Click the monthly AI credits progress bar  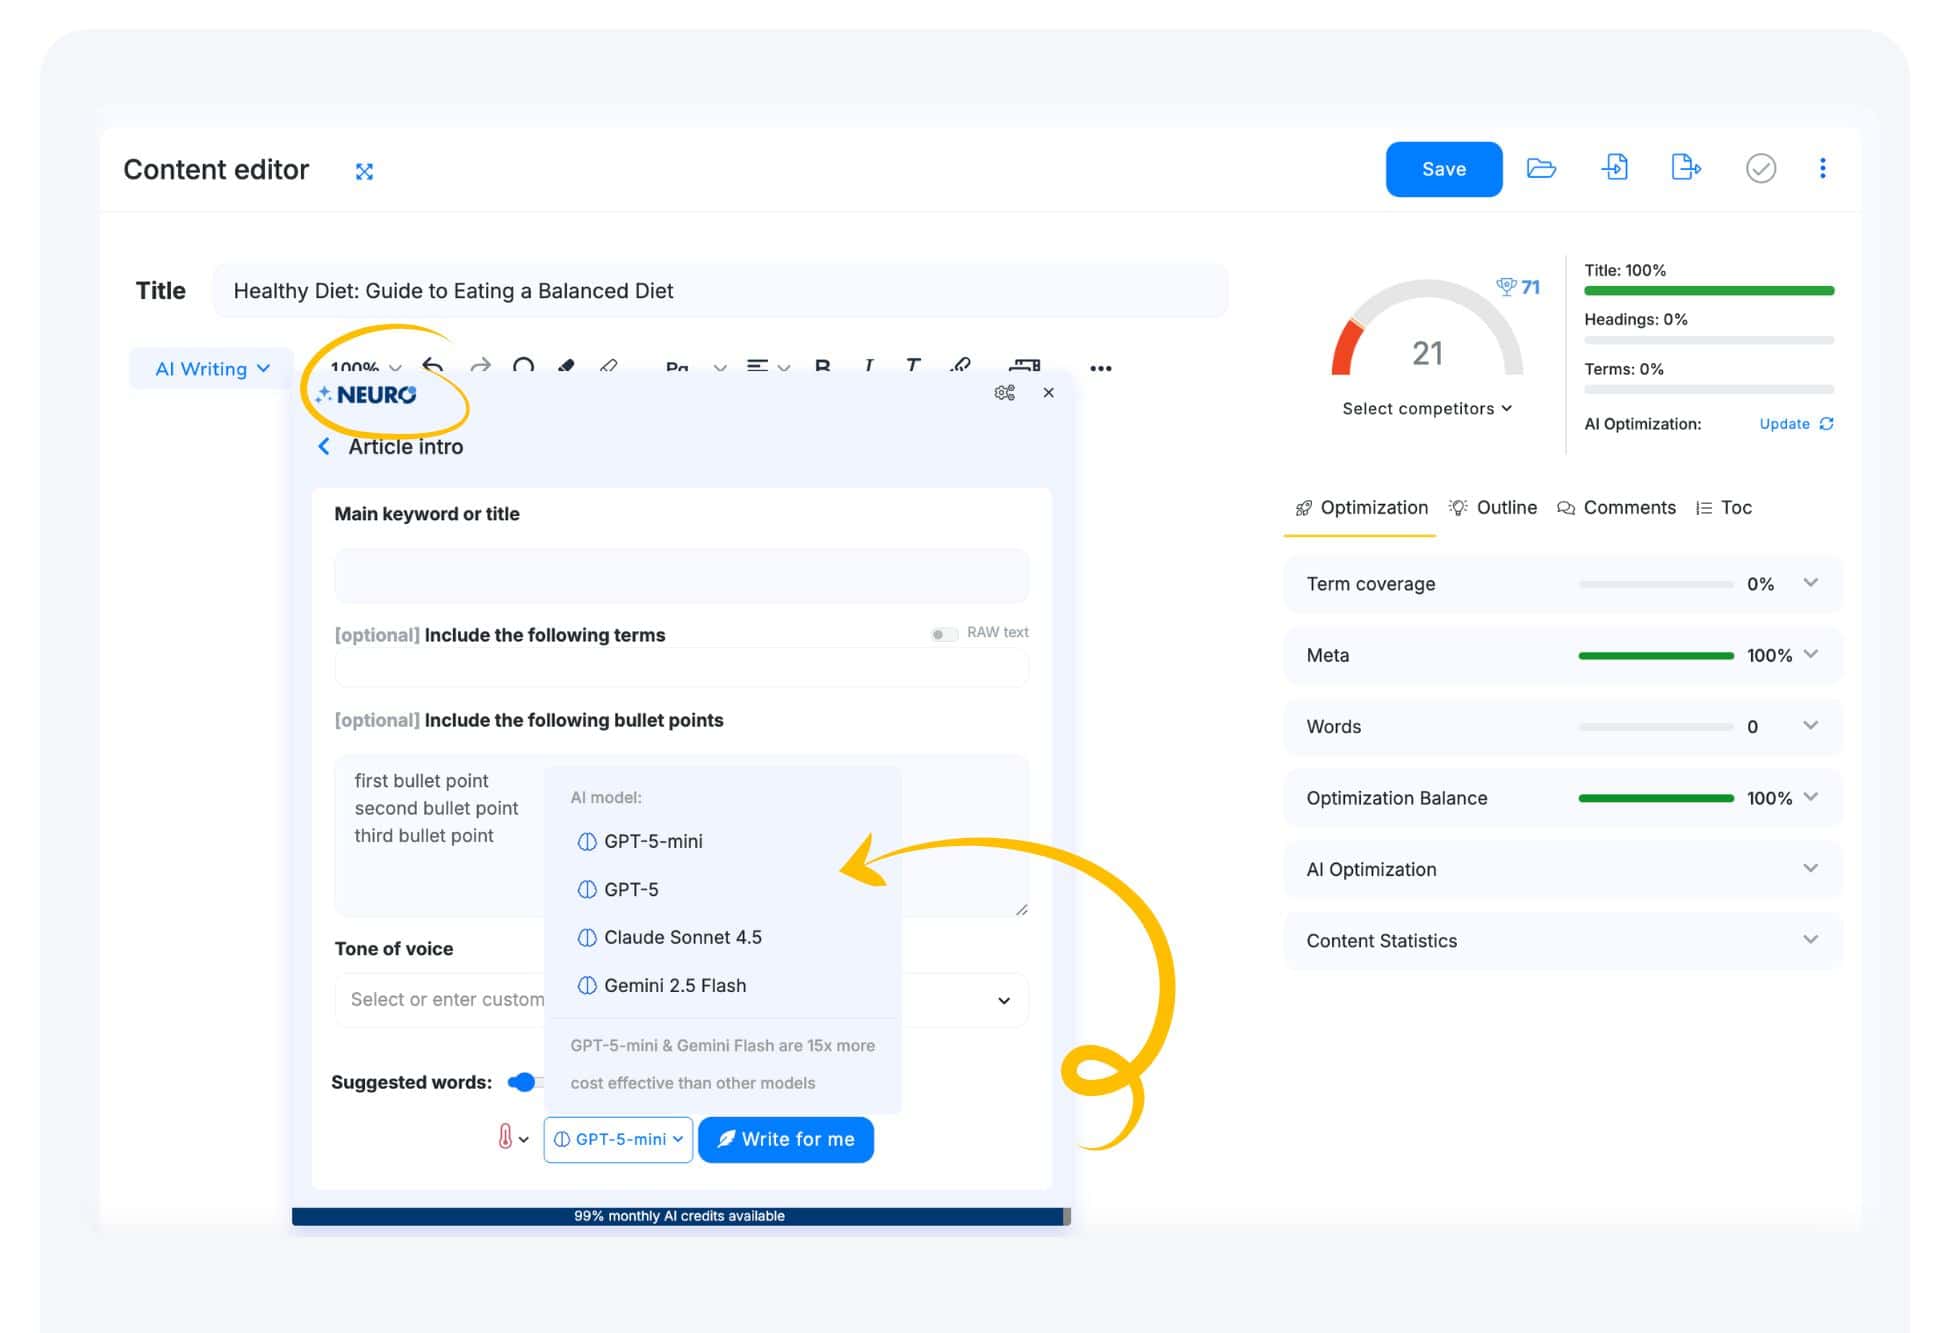pyautogui.click(x=681, y=1216)
